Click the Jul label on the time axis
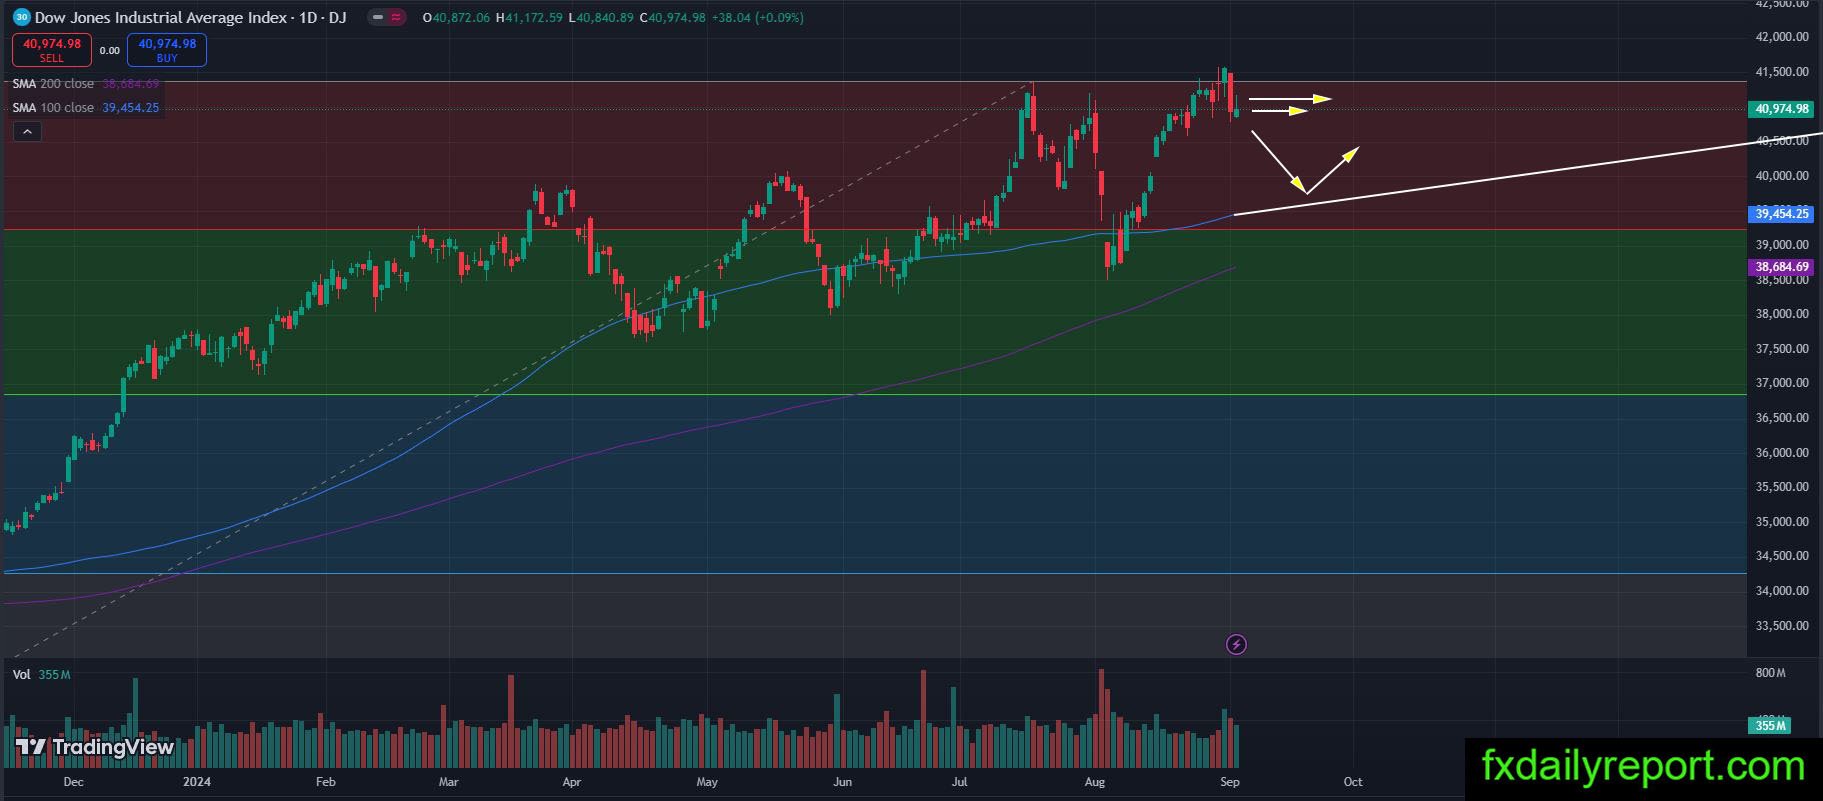 960,782
